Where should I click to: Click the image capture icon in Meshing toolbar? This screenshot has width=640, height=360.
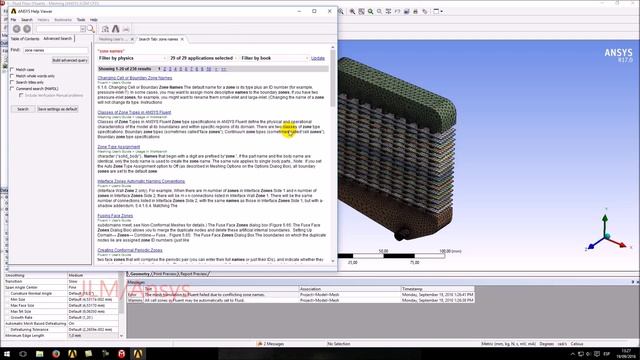406,11
